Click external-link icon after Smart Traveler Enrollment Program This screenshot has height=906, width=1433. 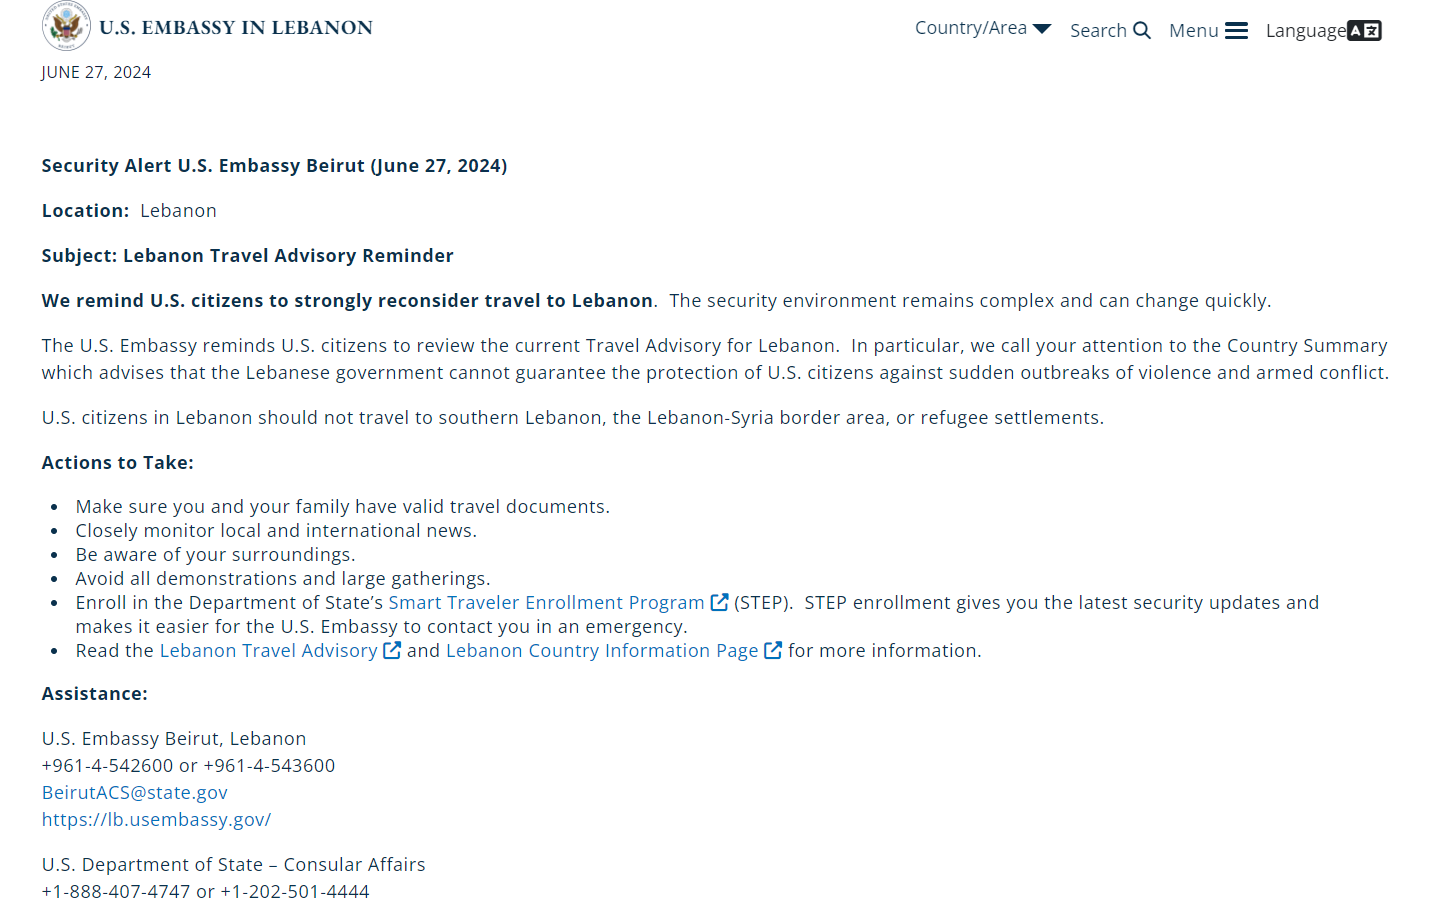(x=719, y=602)
